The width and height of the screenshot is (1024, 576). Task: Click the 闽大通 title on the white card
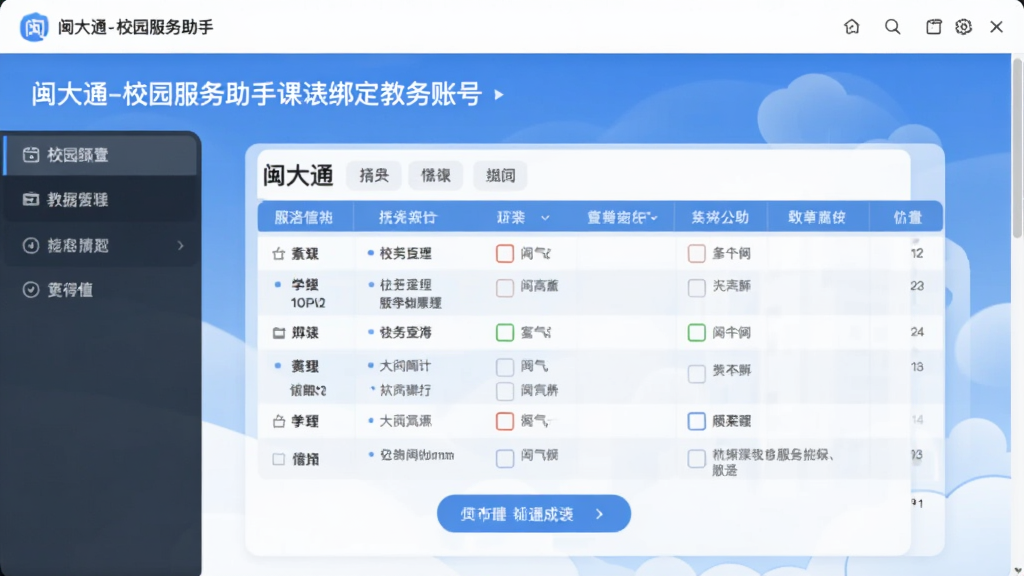[x=298, y=175]
